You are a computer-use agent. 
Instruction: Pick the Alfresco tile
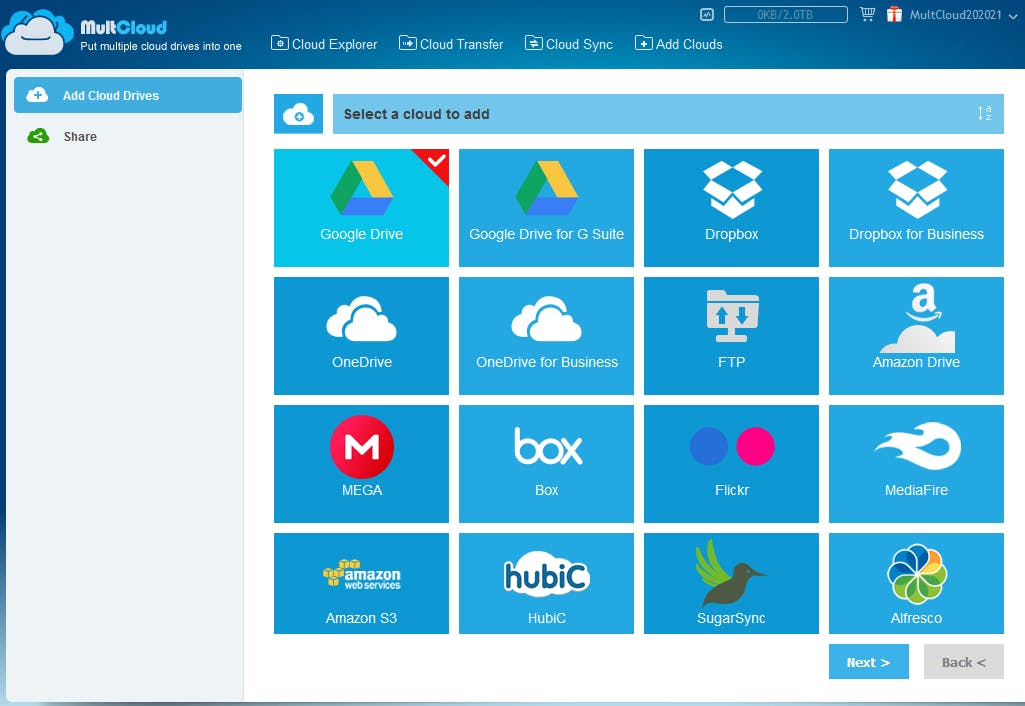[x=916, y=583]
